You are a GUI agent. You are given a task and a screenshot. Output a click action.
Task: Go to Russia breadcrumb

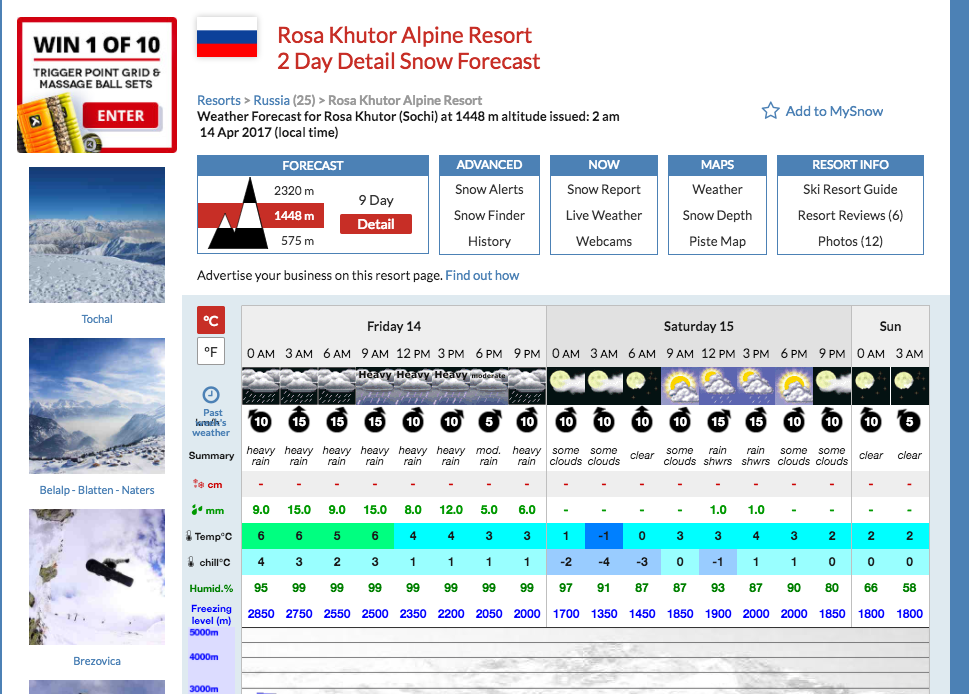[x=271, y=100]
